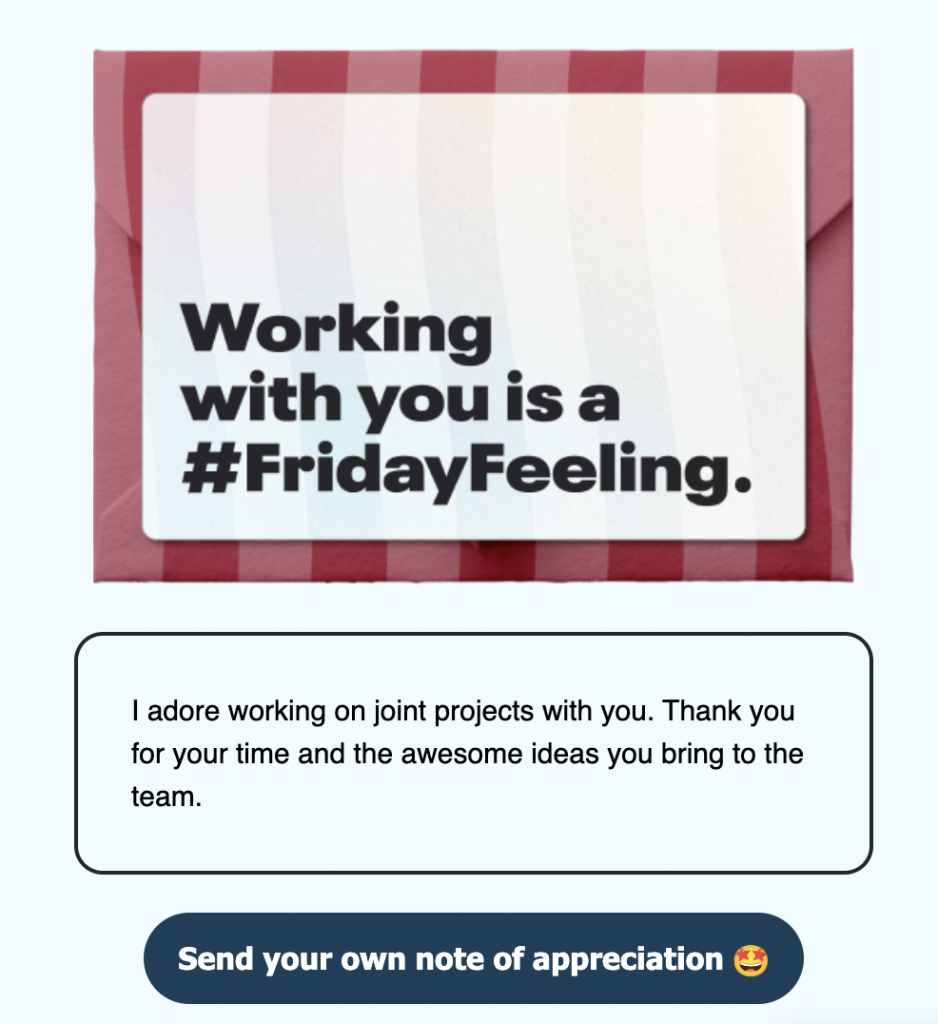
Task: Click the word 'Send' on the dark button
Action: pos(215,959)
